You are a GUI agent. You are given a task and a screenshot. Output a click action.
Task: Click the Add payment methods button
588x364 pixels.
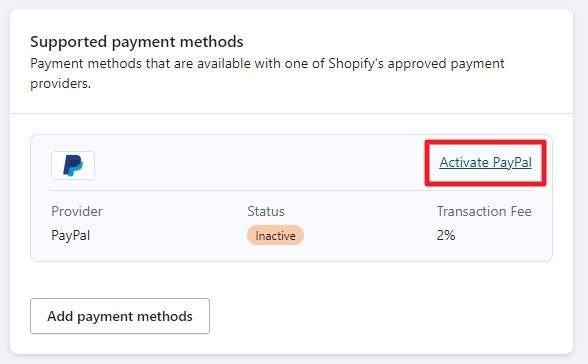tap(120, 316)
